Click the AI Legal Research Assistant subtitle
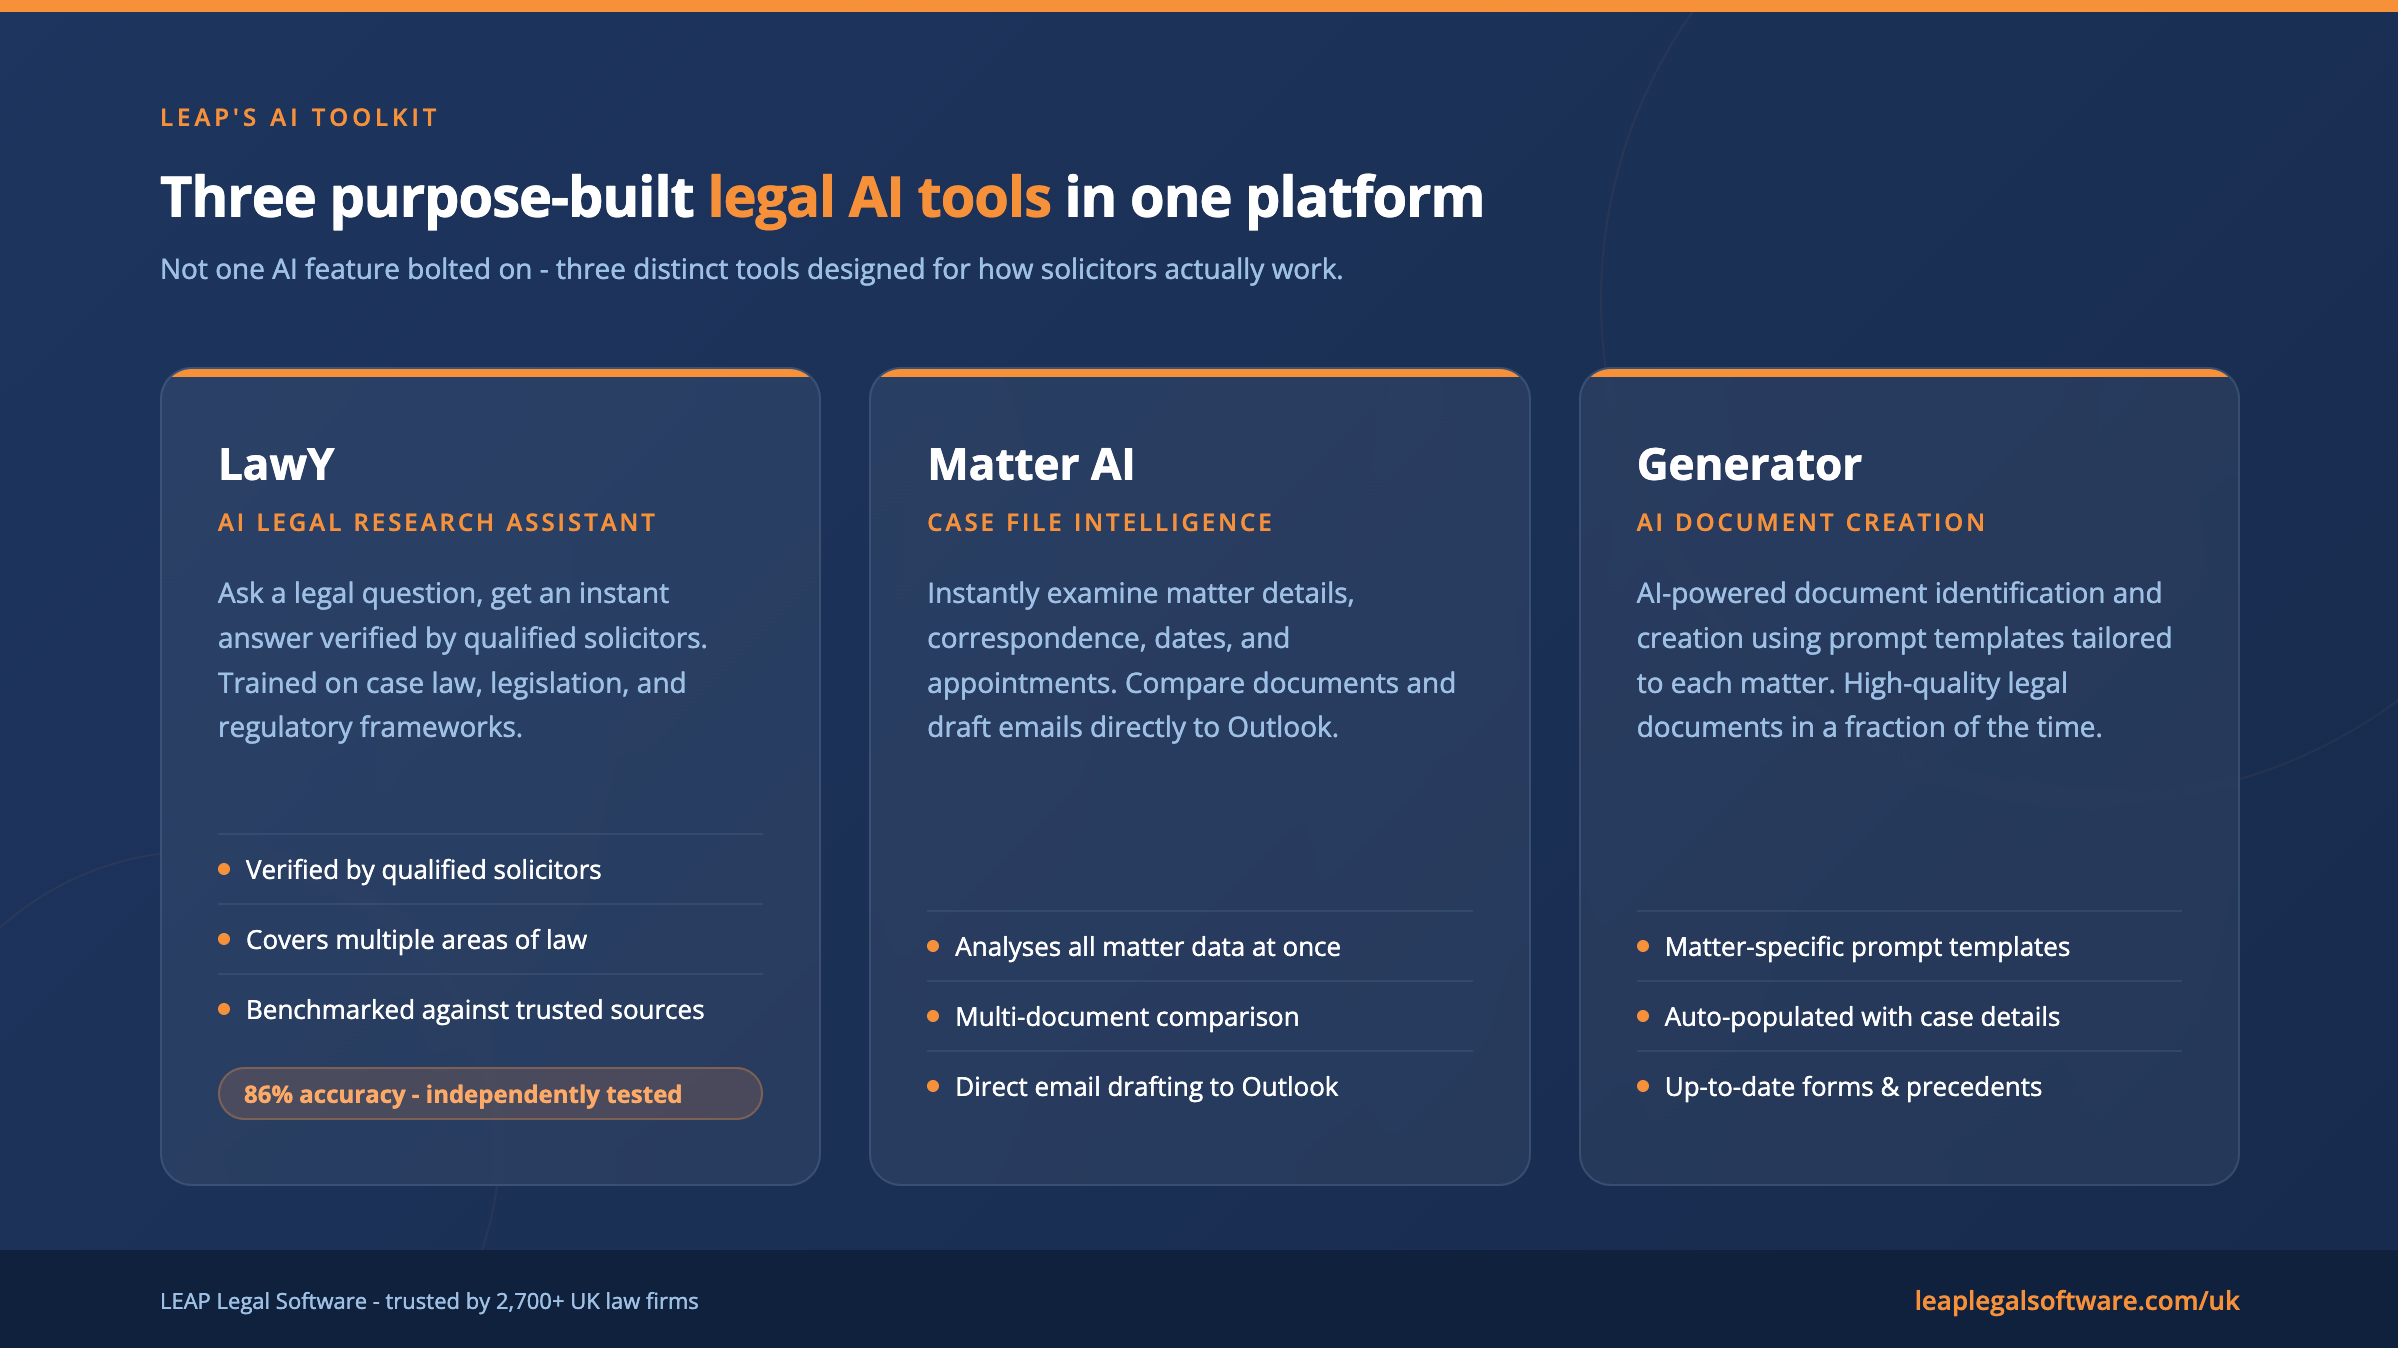The image size is (2398, 1348). pyautogui.click(x=437, y=522)
